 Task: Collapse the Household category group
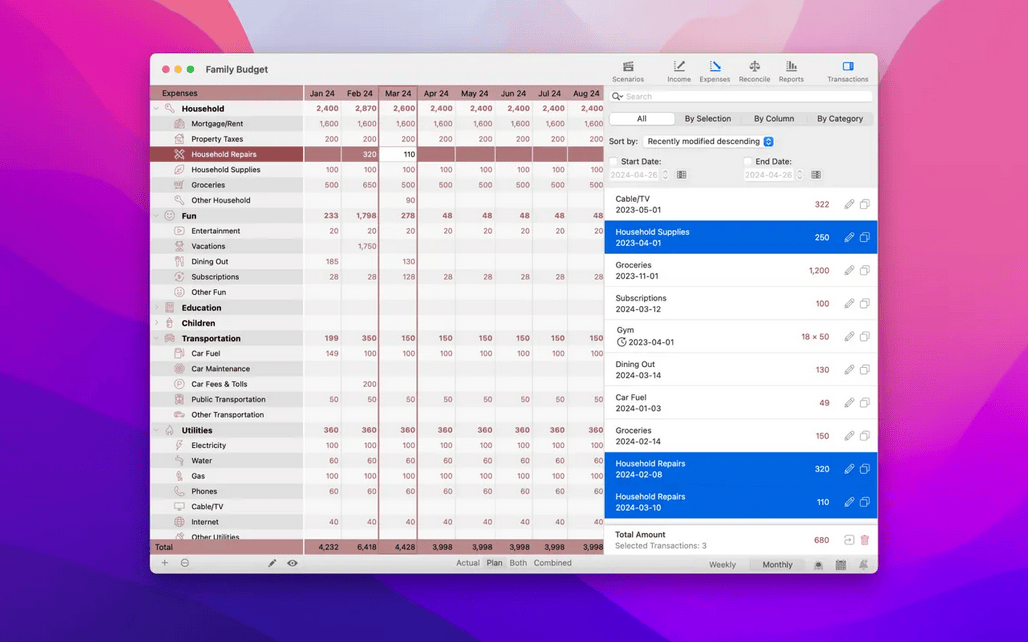[x=157, y=109]
